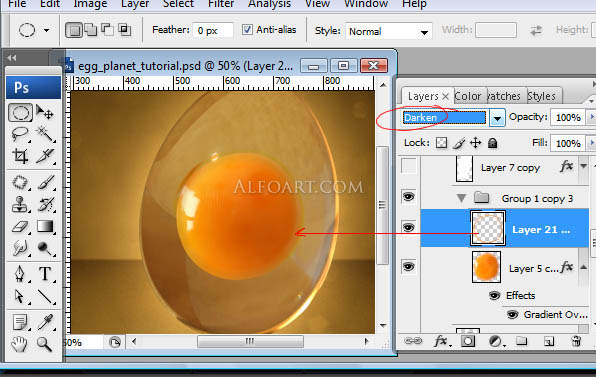Select the Zoom tool
This screenshot has width=596, height=377.
pyautogui.click(x=44, y=344)
